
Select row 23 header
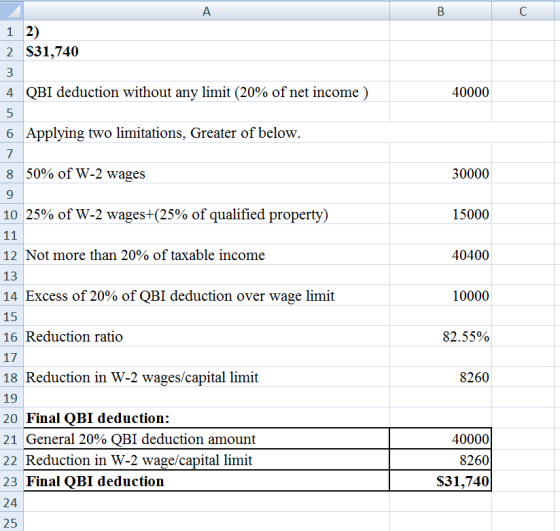(12, 481)
